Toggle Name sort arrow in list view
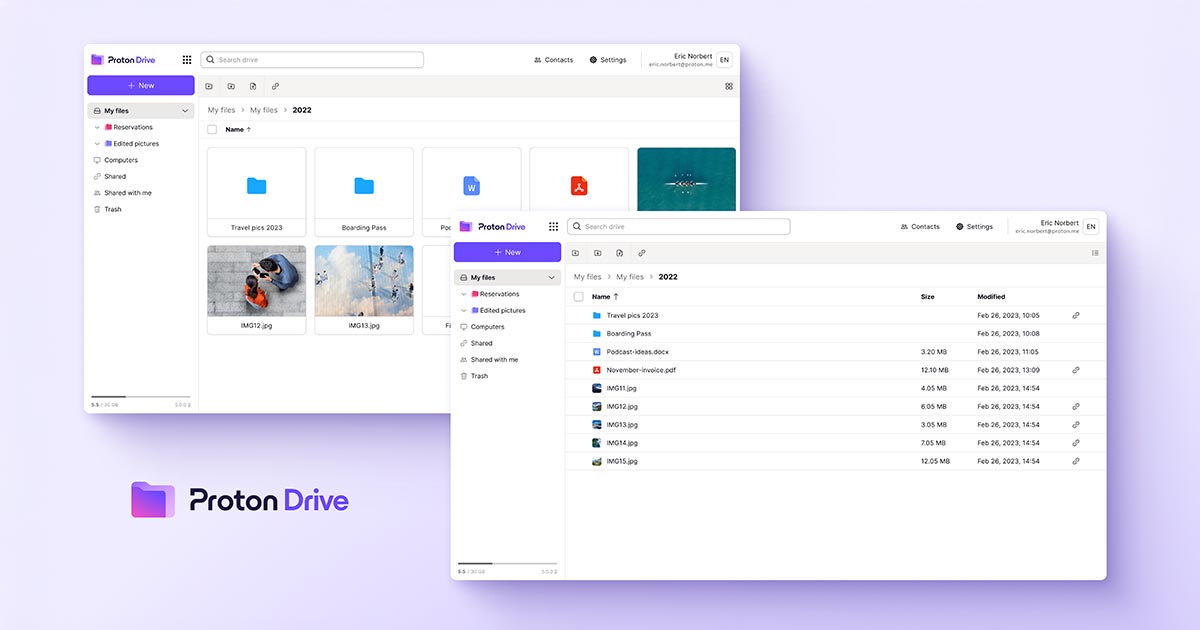Viewport: 1200px width, 630px height. coord(616,297)
